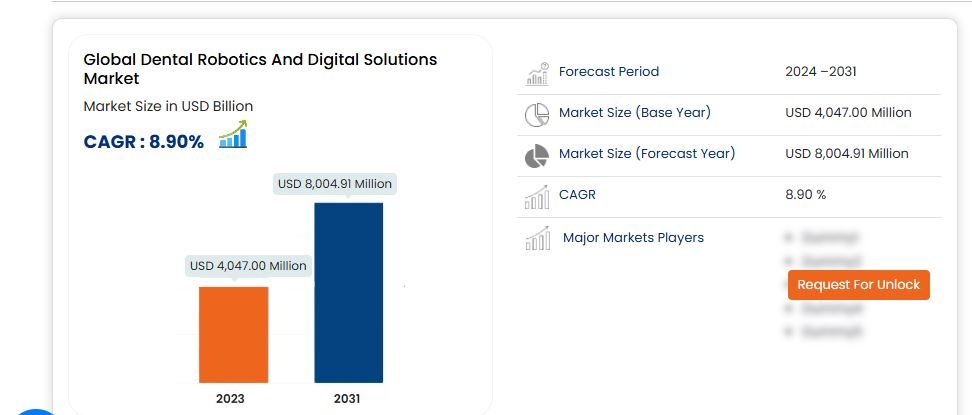This screenshot has height=415, width=972.
Task: Click the Market Size Forecast Year pie icon
Action: tap(537, 156)
